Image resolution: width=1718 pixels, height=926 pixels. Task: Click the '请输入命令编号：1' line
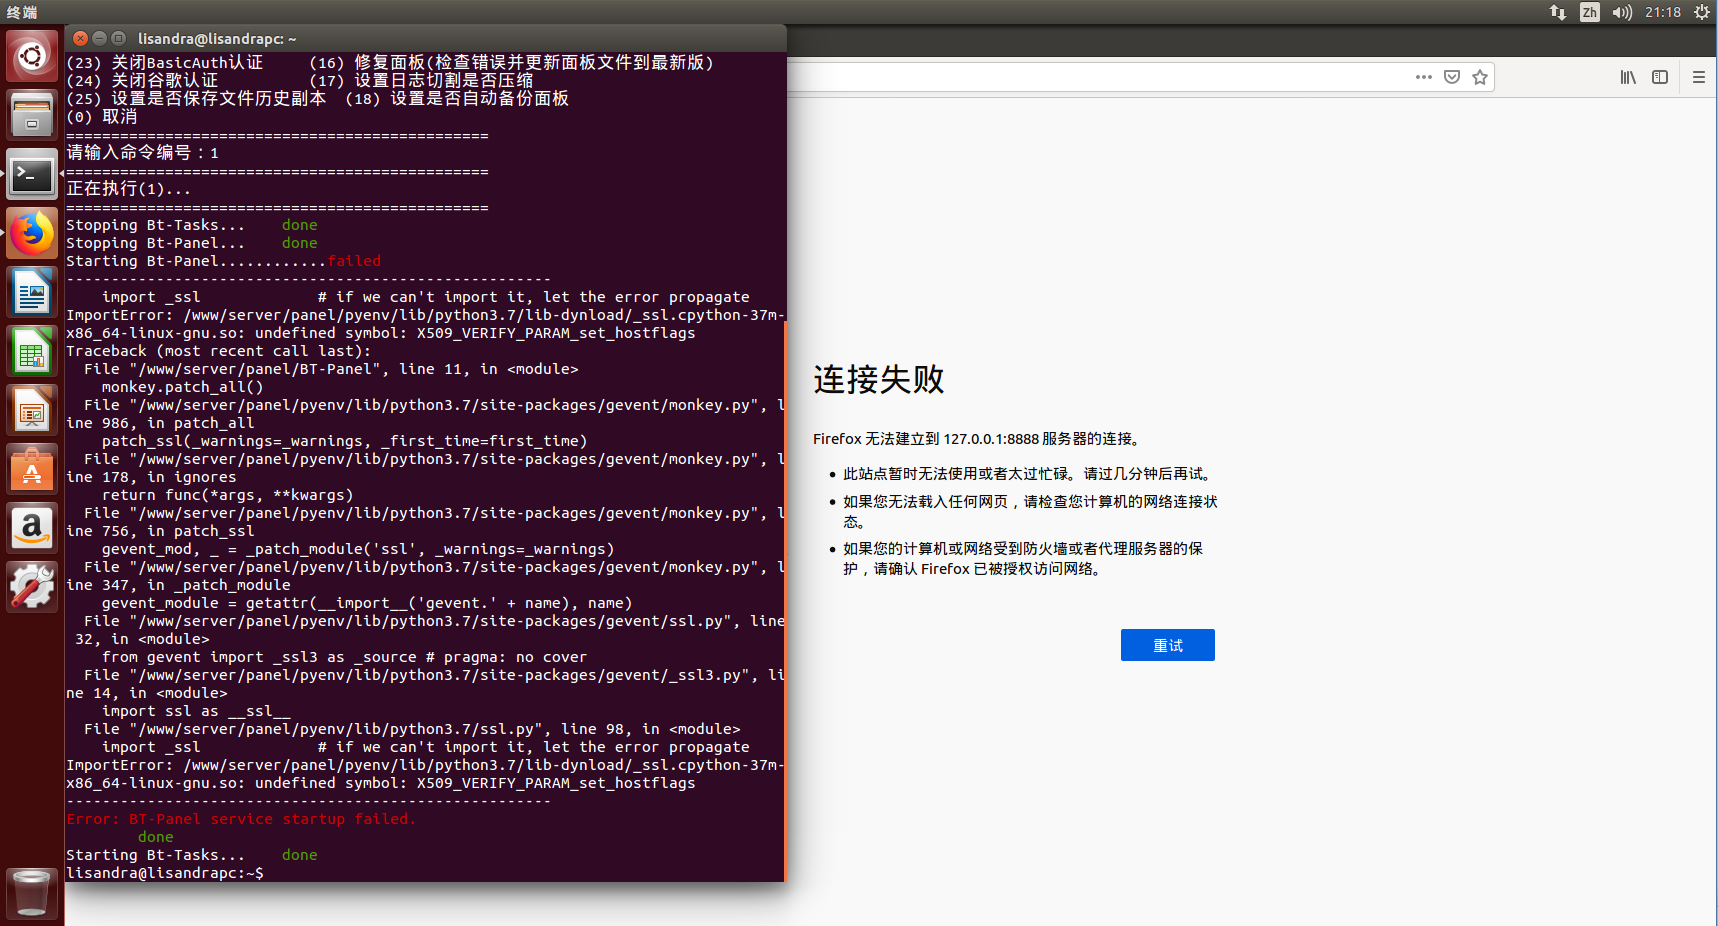pyautogui.click(x=142, y=153)
